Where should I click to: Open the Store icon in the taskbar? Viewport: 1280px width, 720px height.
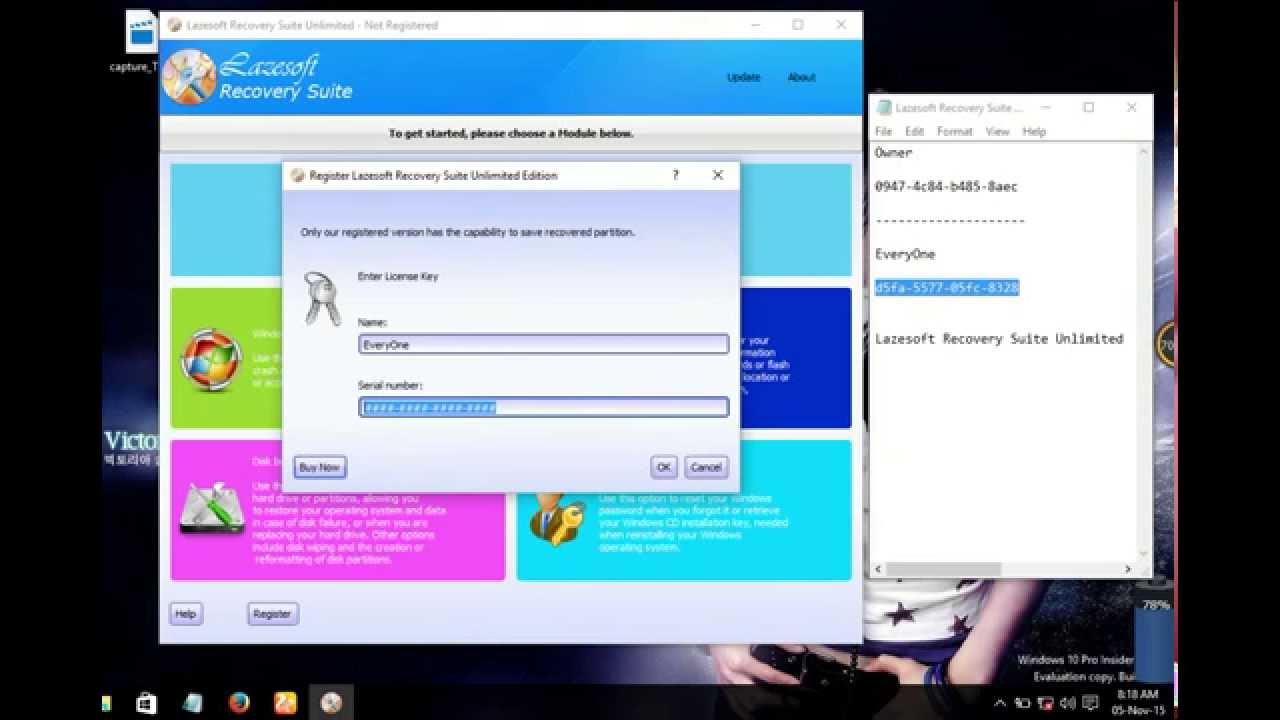[x=146, y=702]
